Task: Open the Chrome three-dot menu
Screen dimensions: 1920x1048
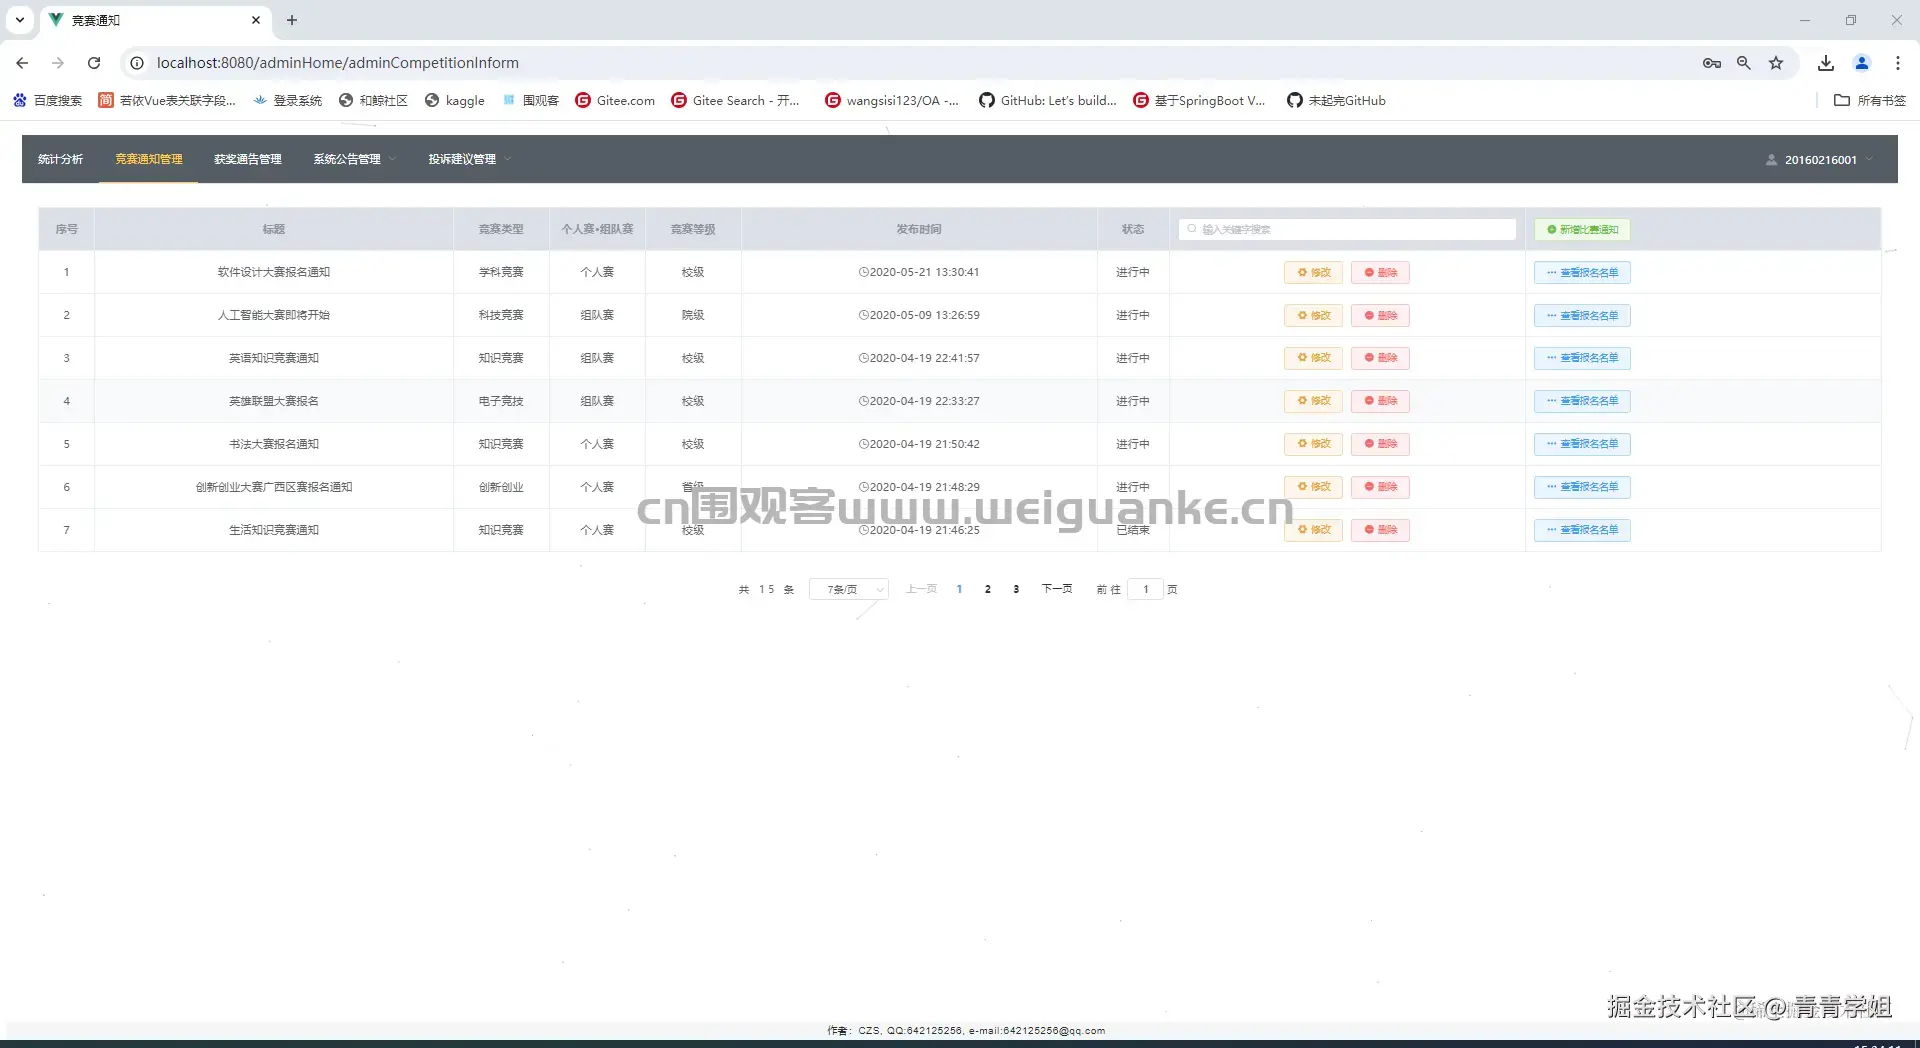Action: tap(1898, 63)
